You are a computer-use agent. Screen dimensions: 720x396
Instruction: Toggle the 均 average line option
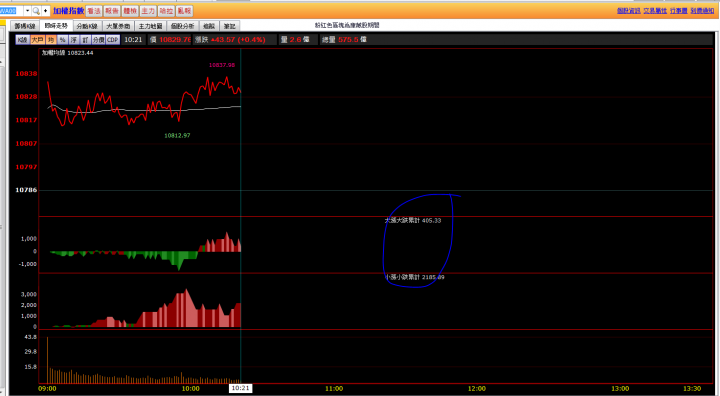51,40
